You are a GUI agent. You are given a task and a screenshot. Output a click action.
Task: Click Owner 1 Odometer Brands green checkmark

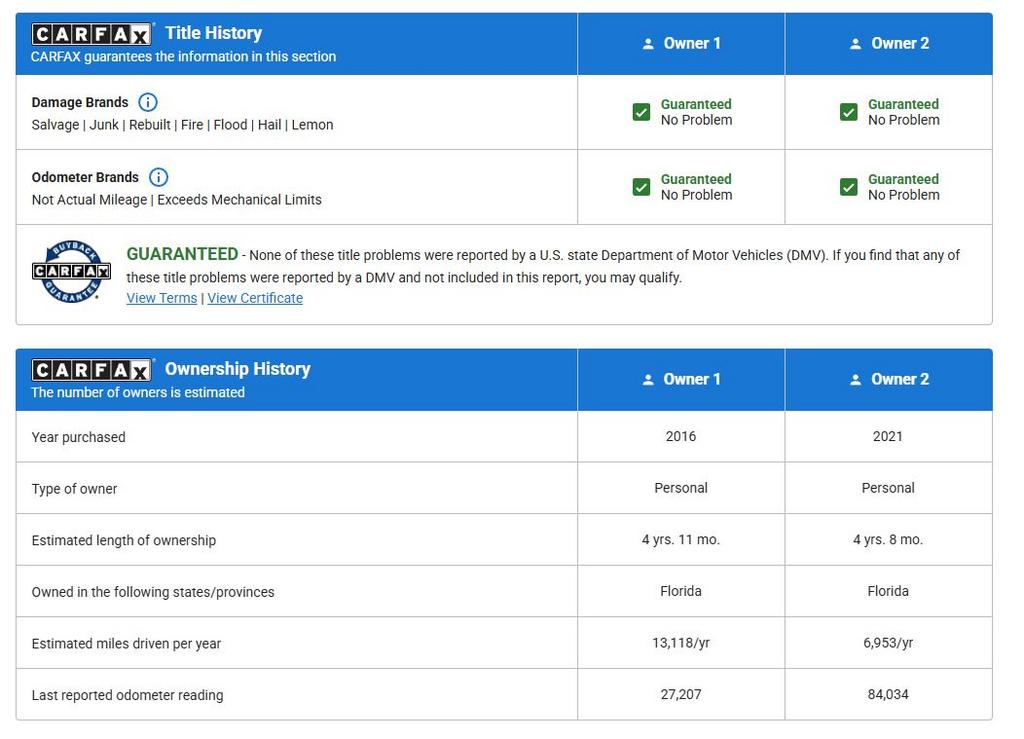tap(642, 187)
